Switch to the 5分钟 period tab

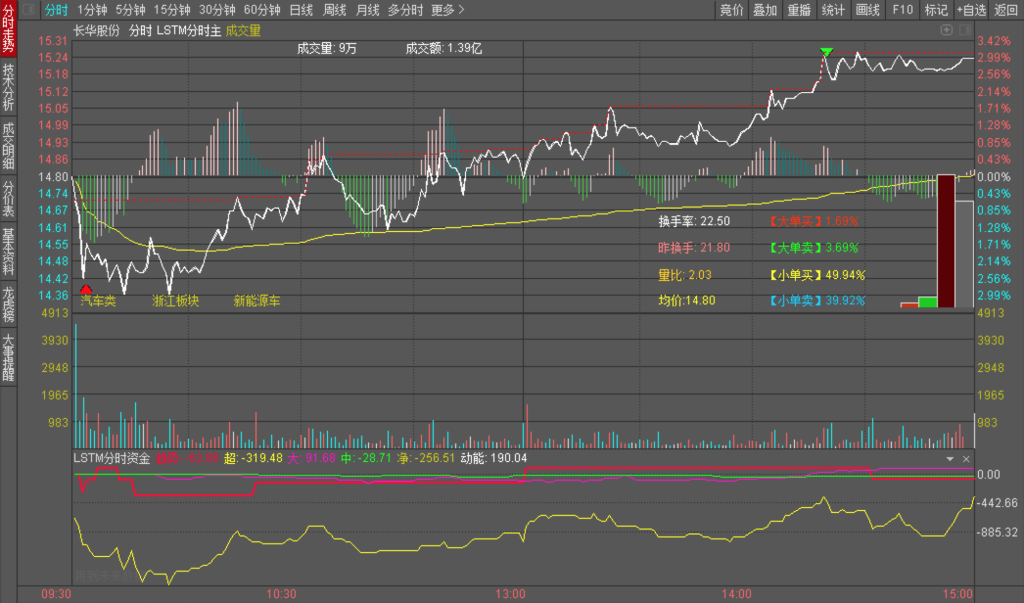coord(130,10)
